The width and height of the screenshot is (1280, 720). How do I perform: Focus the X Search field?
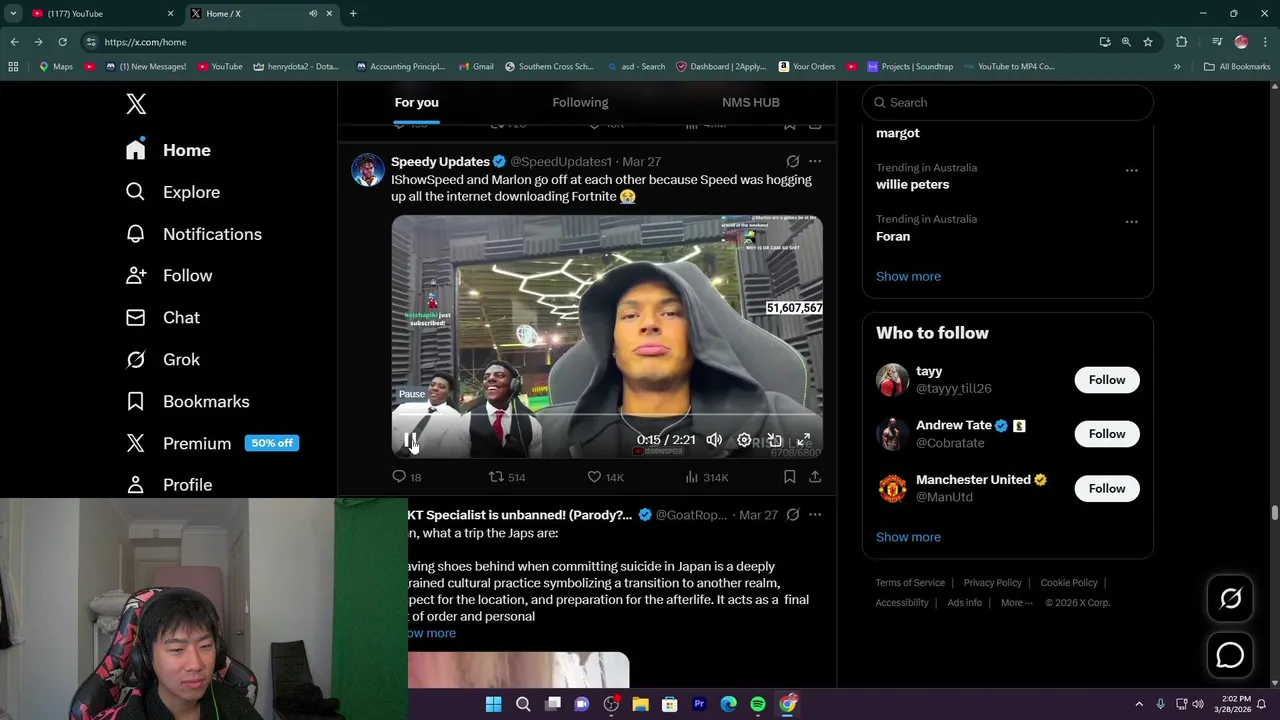[1008, 102]
